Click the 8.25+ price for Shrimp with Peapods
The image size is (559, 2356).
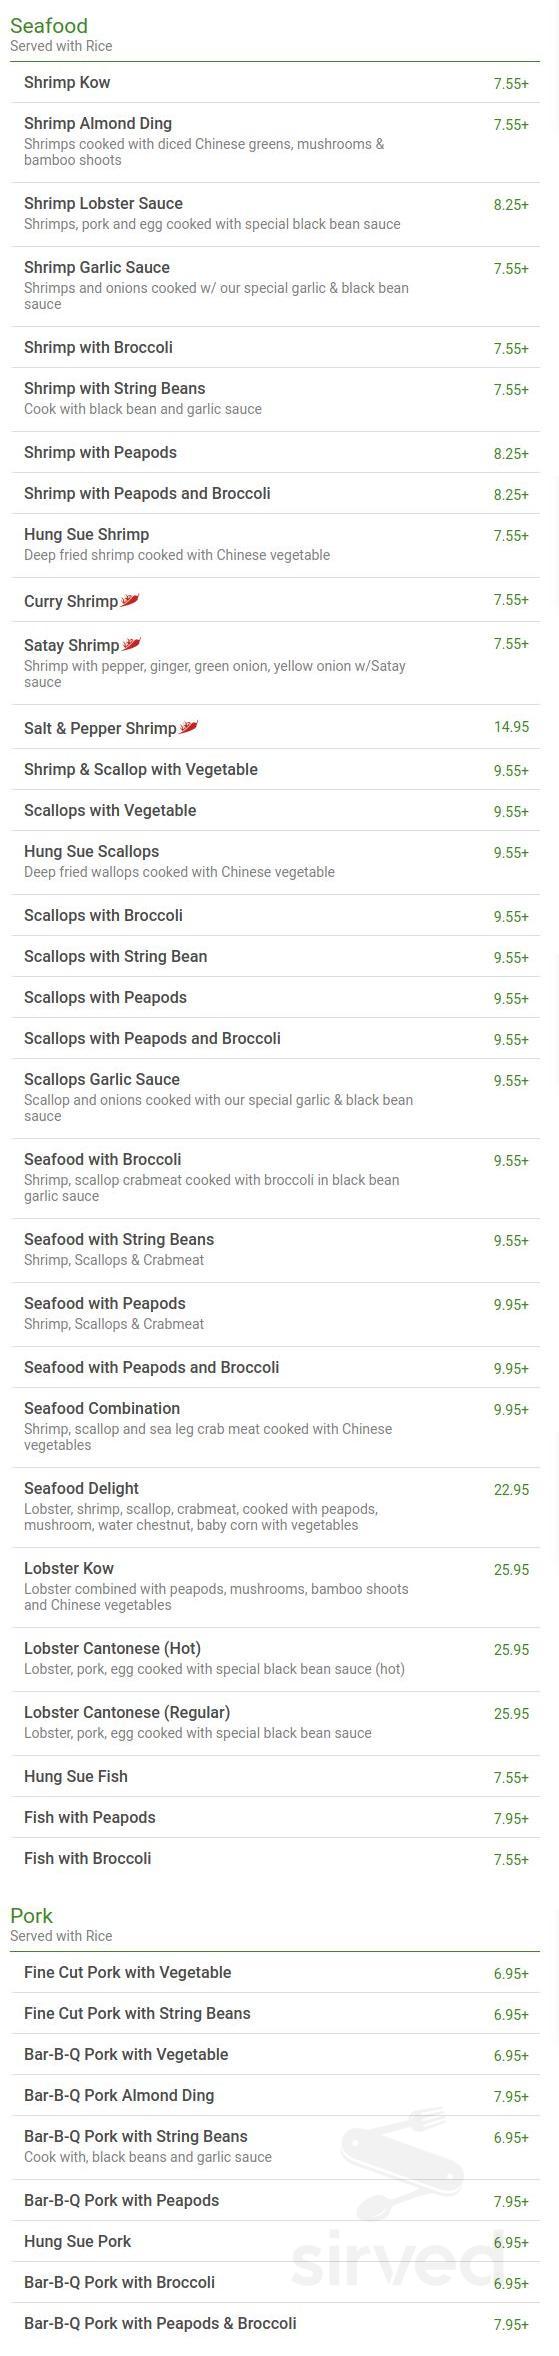(511, 453)
